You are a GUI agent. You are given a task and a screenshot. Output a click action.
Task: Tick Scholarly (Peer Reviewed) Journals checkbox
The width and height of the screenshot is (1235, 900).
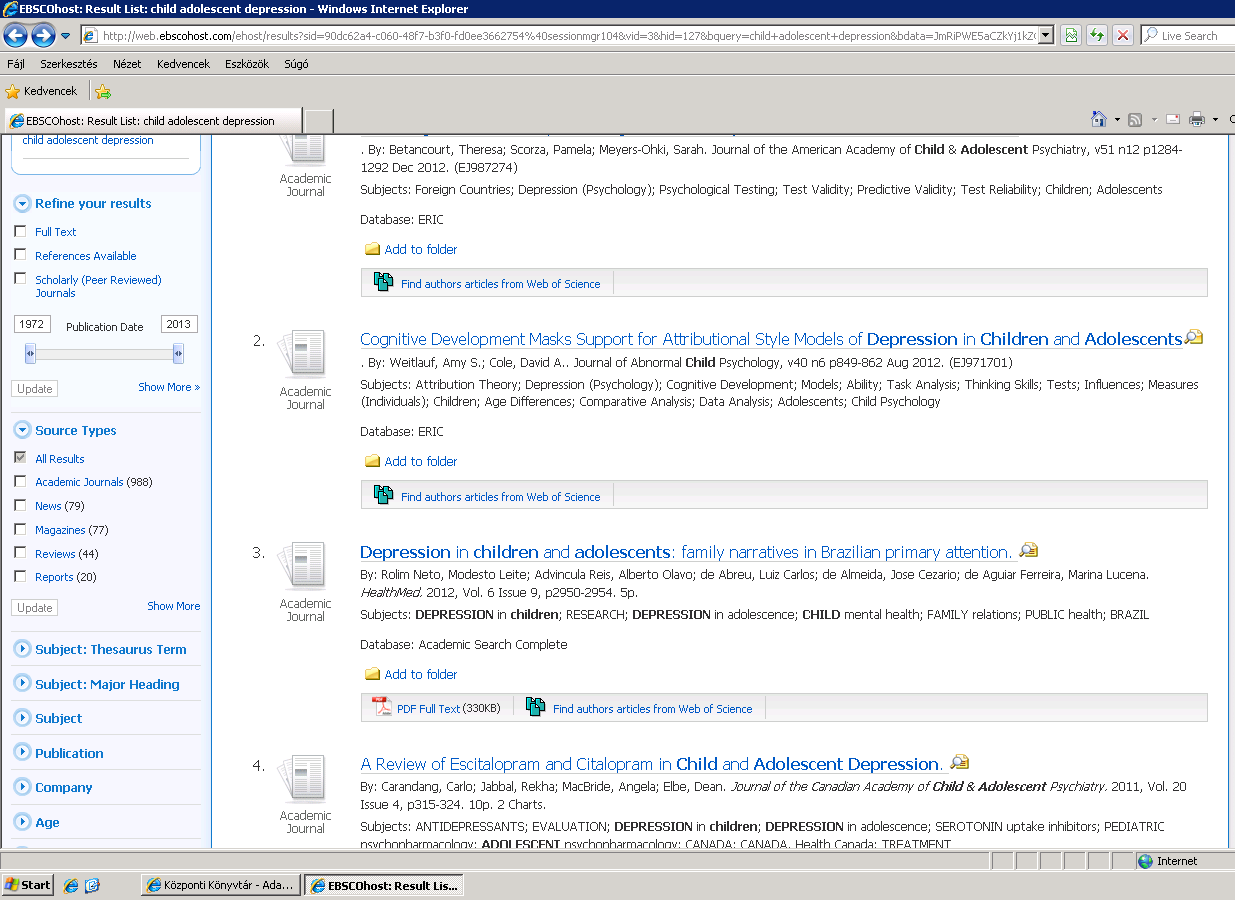pyautogui.click(x=20, y=279)
